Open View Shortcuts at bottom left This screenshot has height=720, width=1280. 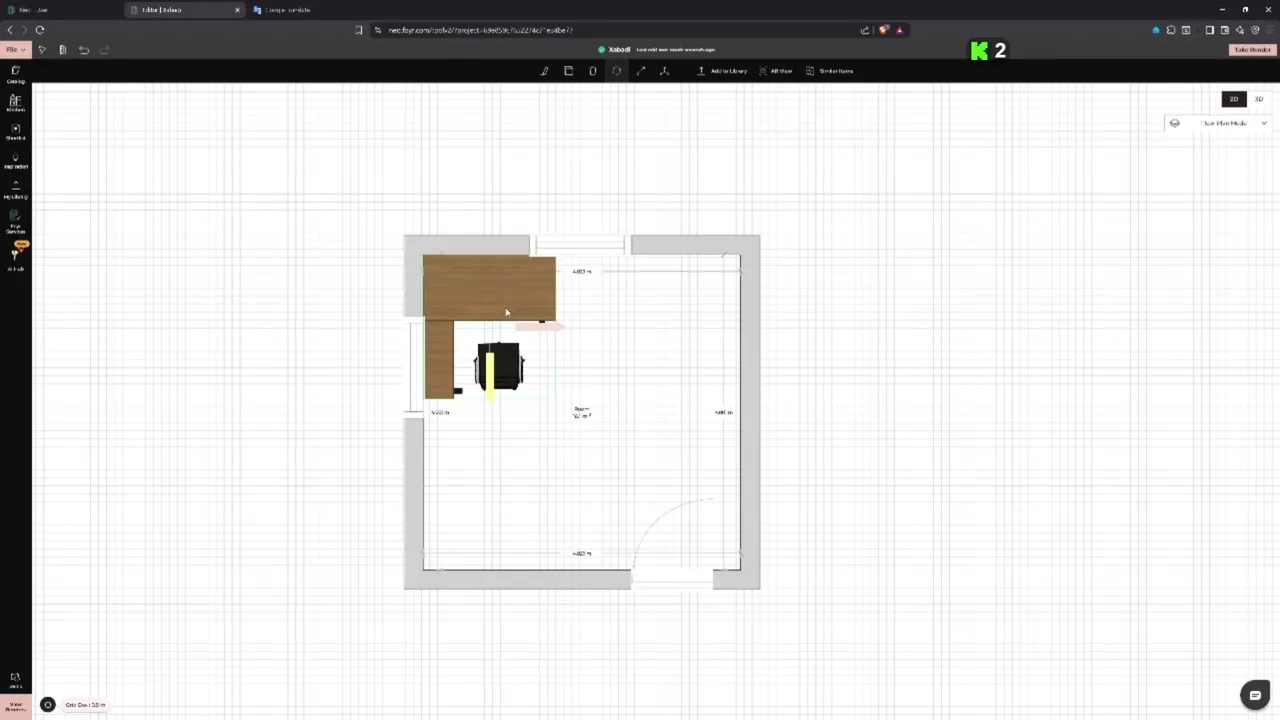click(x=15, y=706)
